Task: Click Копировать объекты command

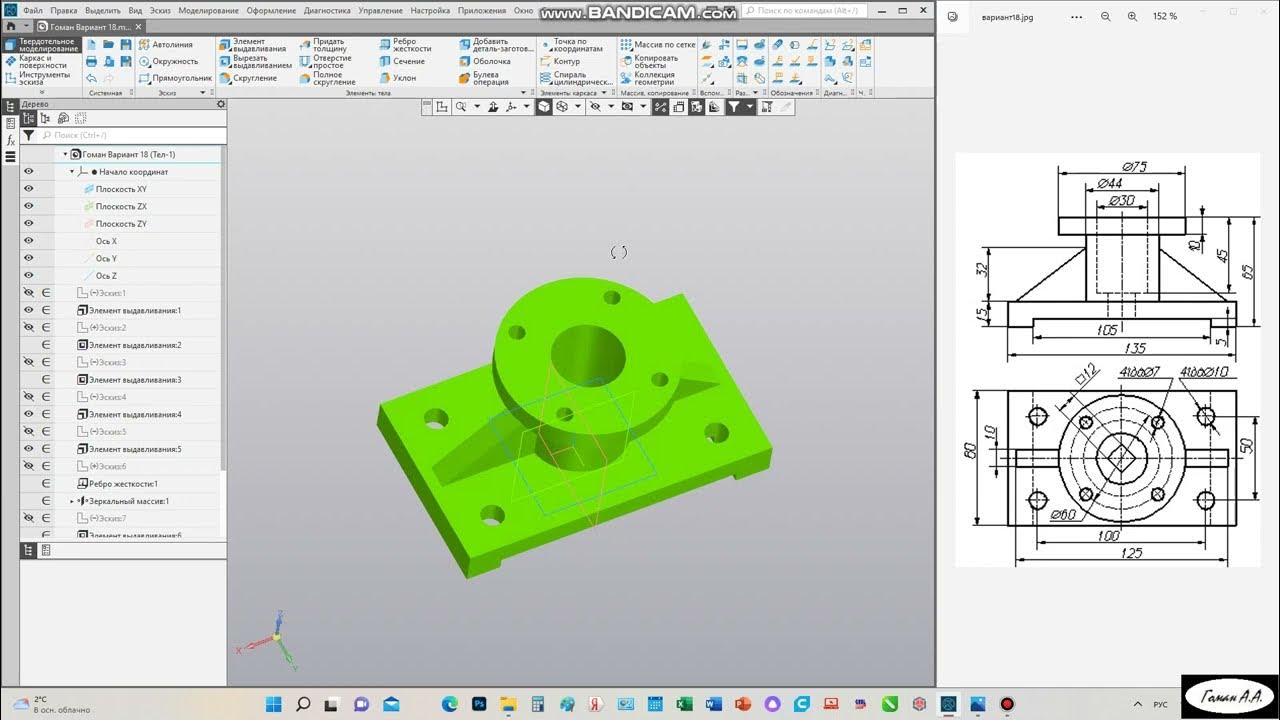Action: point(649,61)
